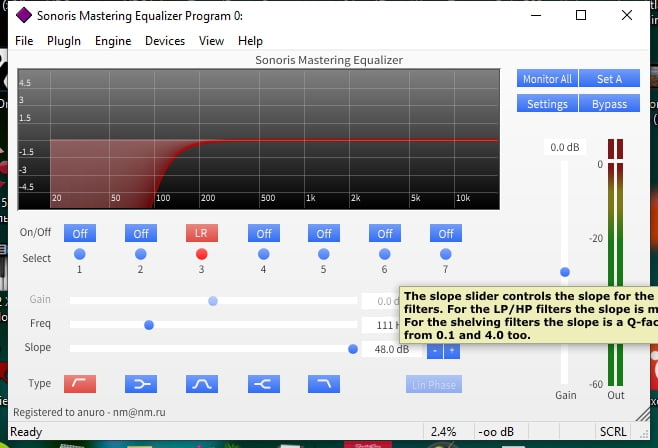Click the Bypass button
Viewport: 658px width, 448px height.
tap(609, 104)
